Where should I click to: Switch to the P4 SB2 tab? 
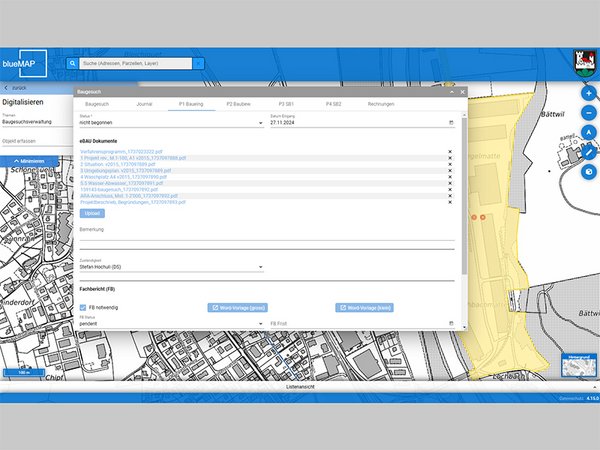click(x=334, y=104)
